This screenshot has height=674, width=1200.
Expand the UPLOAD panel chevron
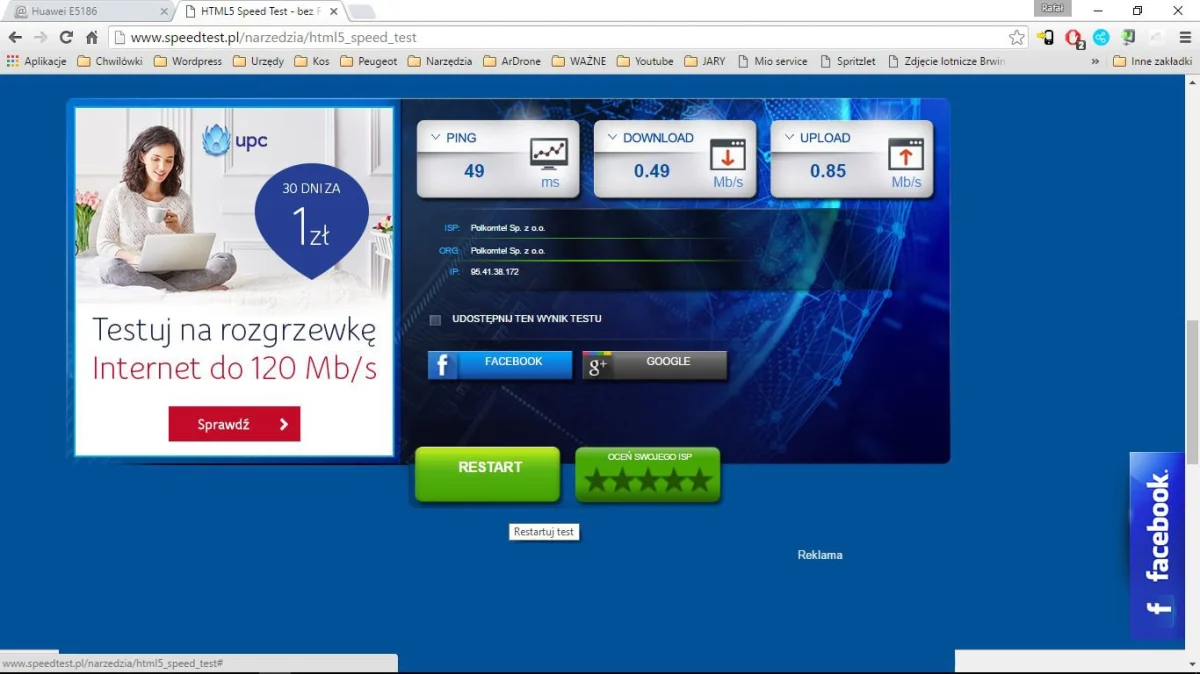point(789,138)
